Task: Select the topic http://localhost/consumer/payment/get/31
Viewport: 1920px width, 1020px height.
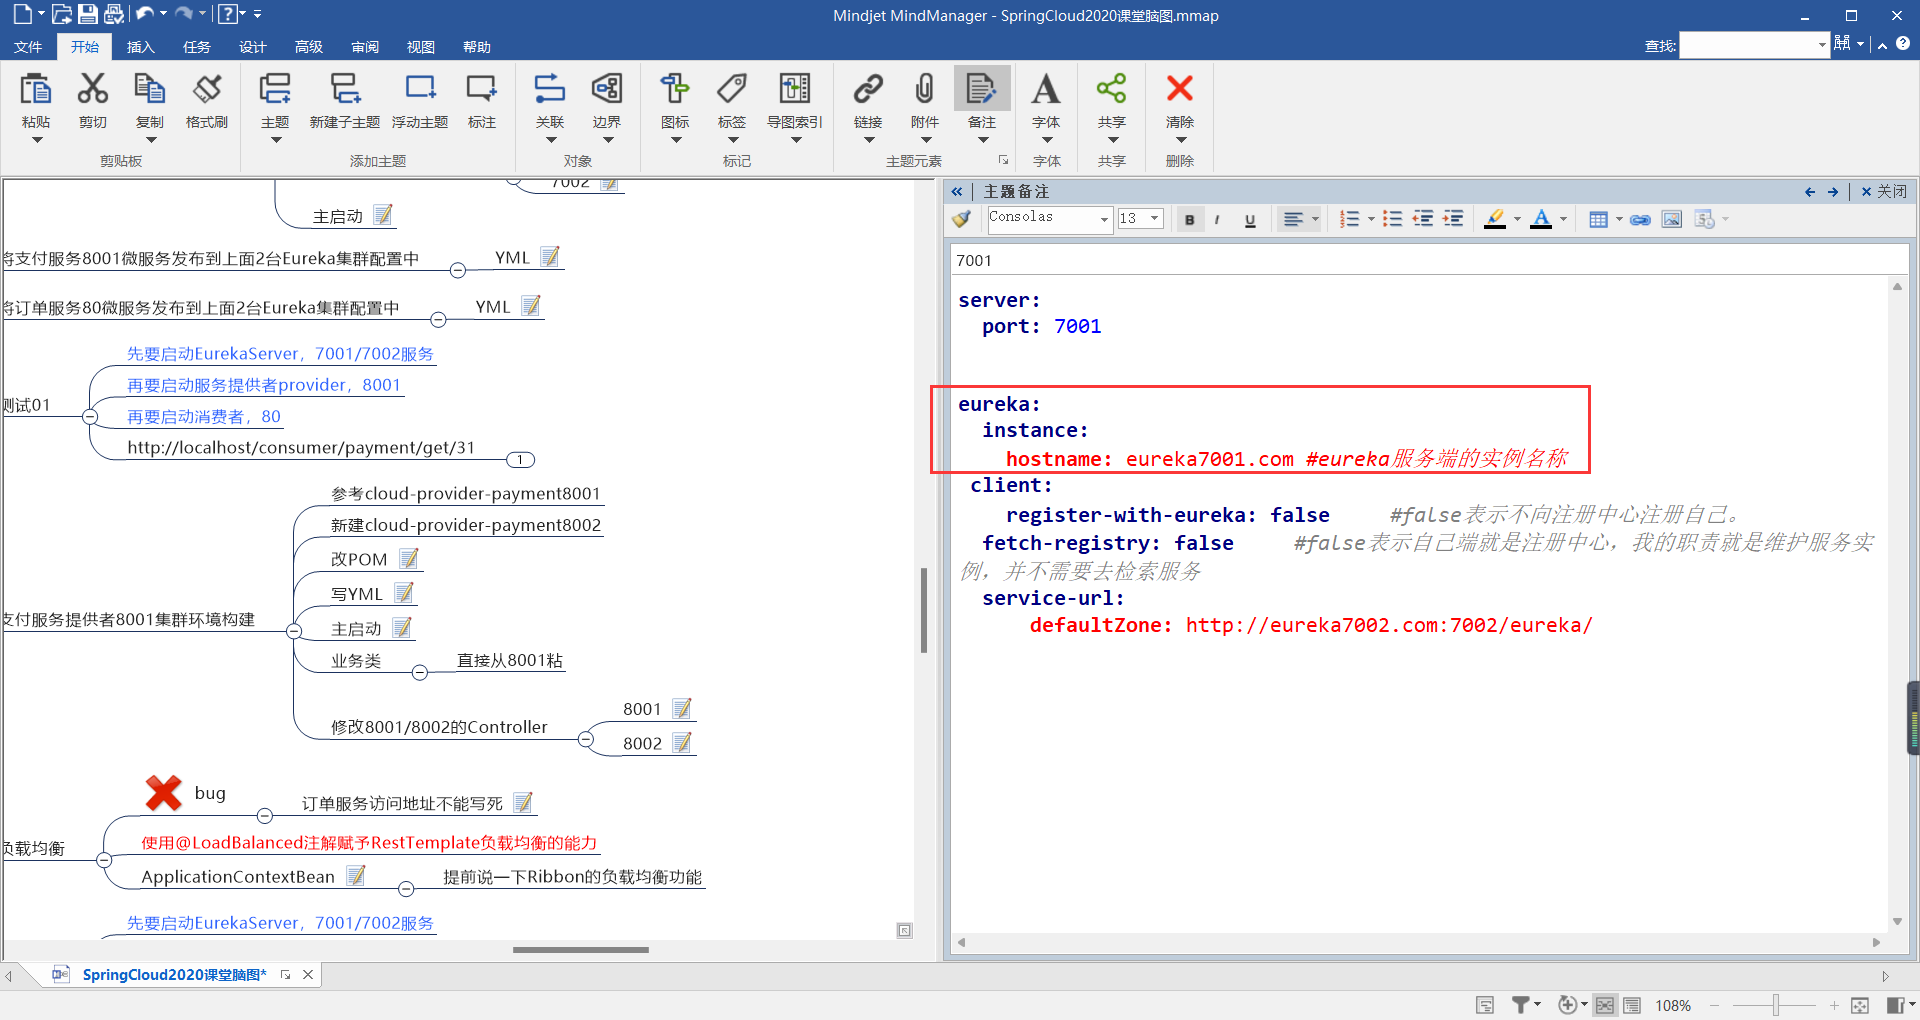Action: [301, 448]
